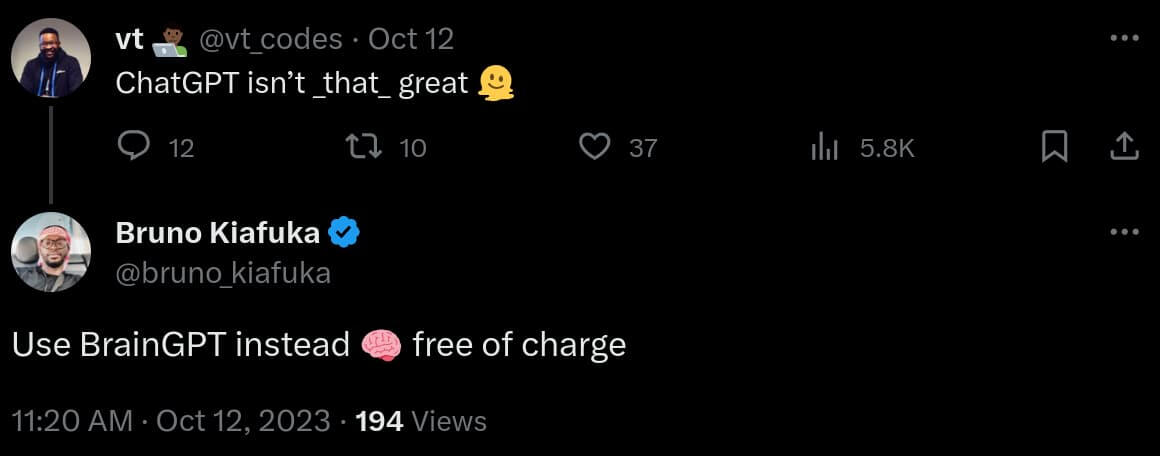1160x456 pixels.
Task: Click the "Use BrainGPT instead" reply text
Action: click(x=181, y=345)
